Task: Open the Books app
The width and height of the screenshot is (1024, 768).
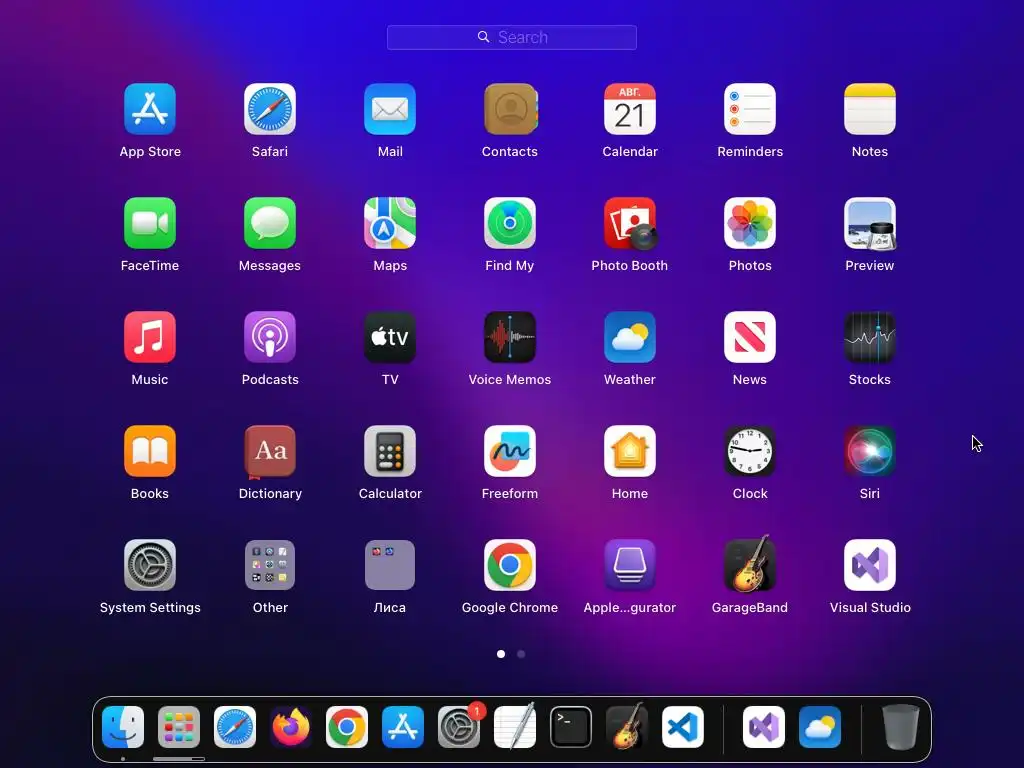Action: (150, 451)
